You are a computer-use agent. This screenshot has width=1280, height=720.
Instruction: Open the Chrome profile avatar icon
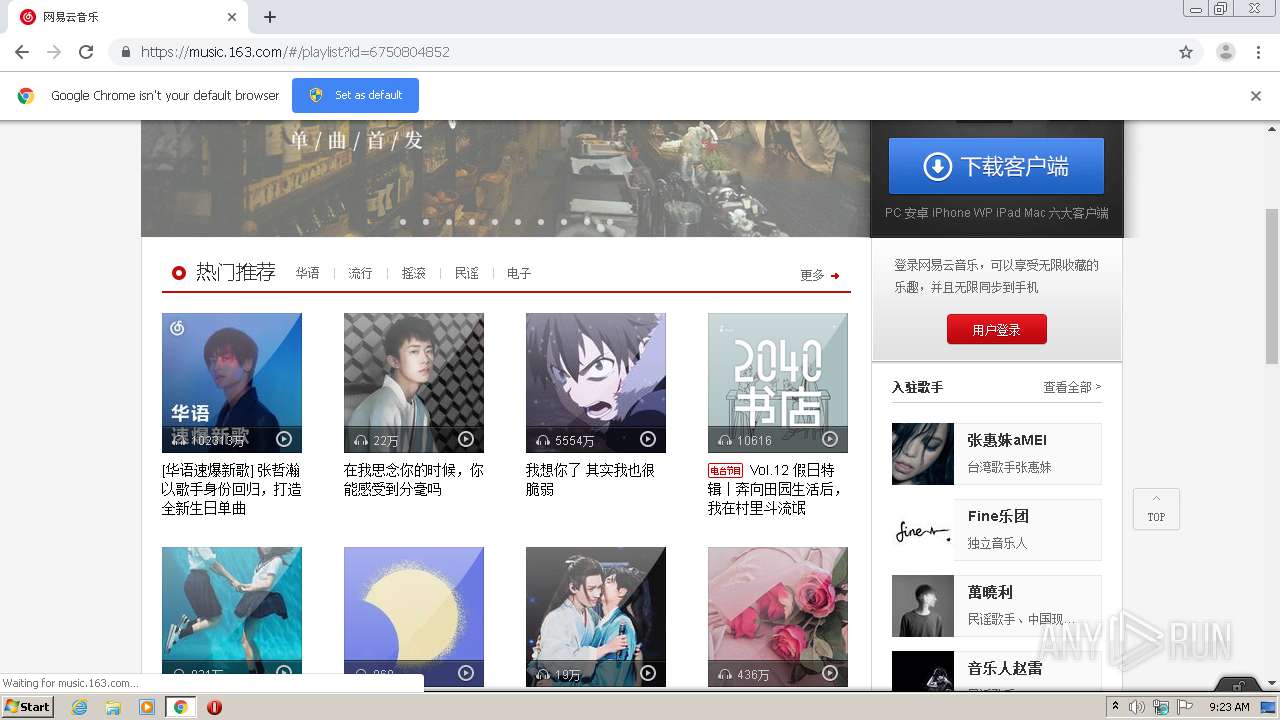point(1226,52)
